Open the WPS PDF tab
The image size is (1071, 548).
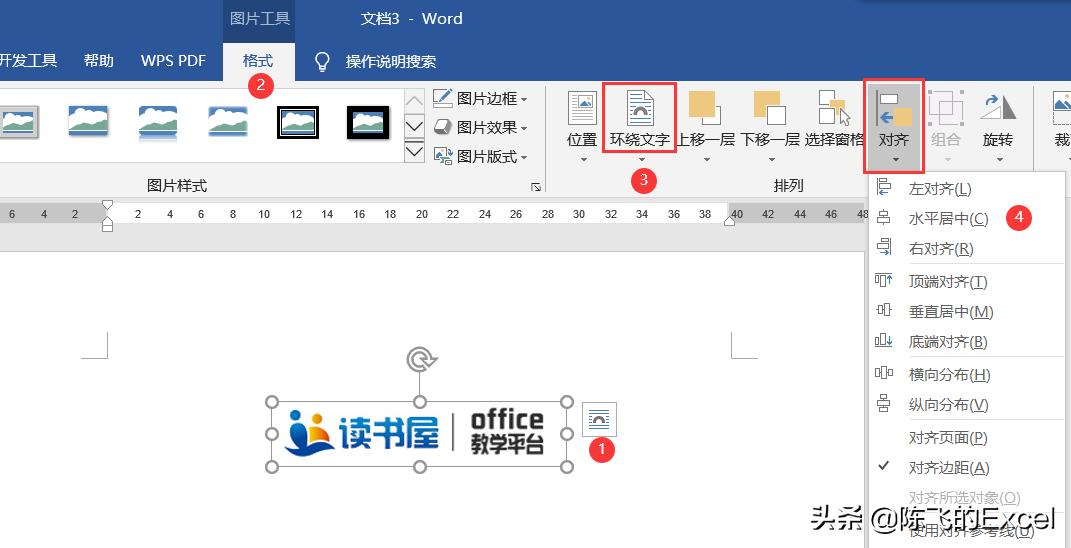tap(173, 61)
